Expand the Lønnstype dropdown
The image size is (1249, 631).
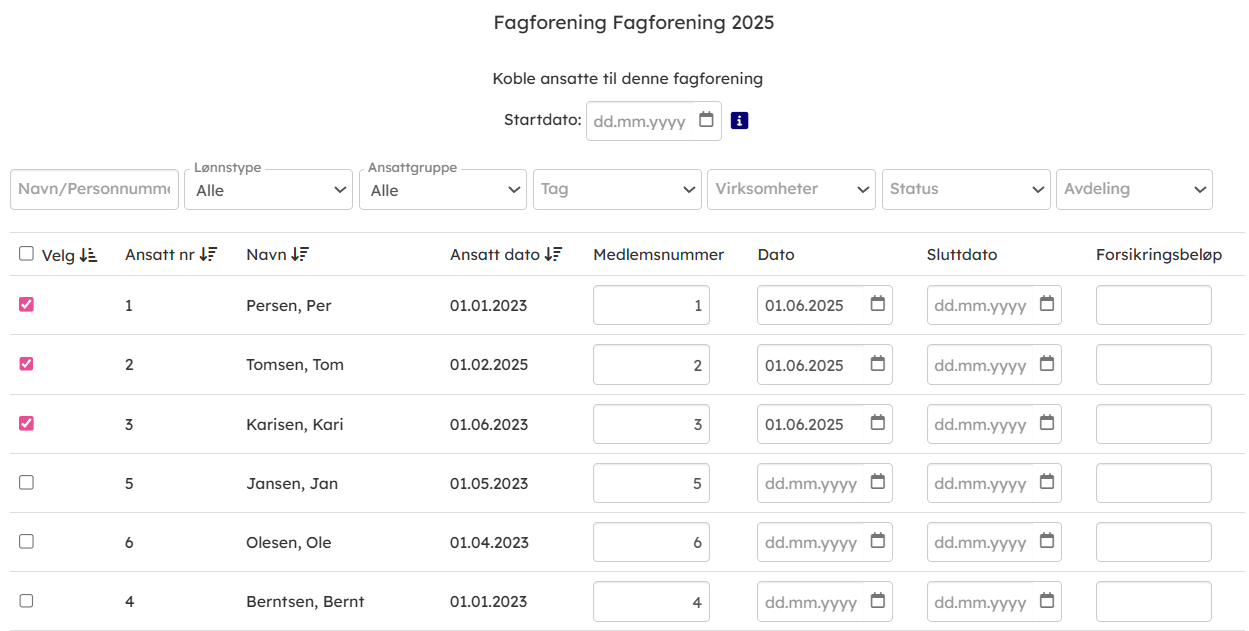[268, 190]
